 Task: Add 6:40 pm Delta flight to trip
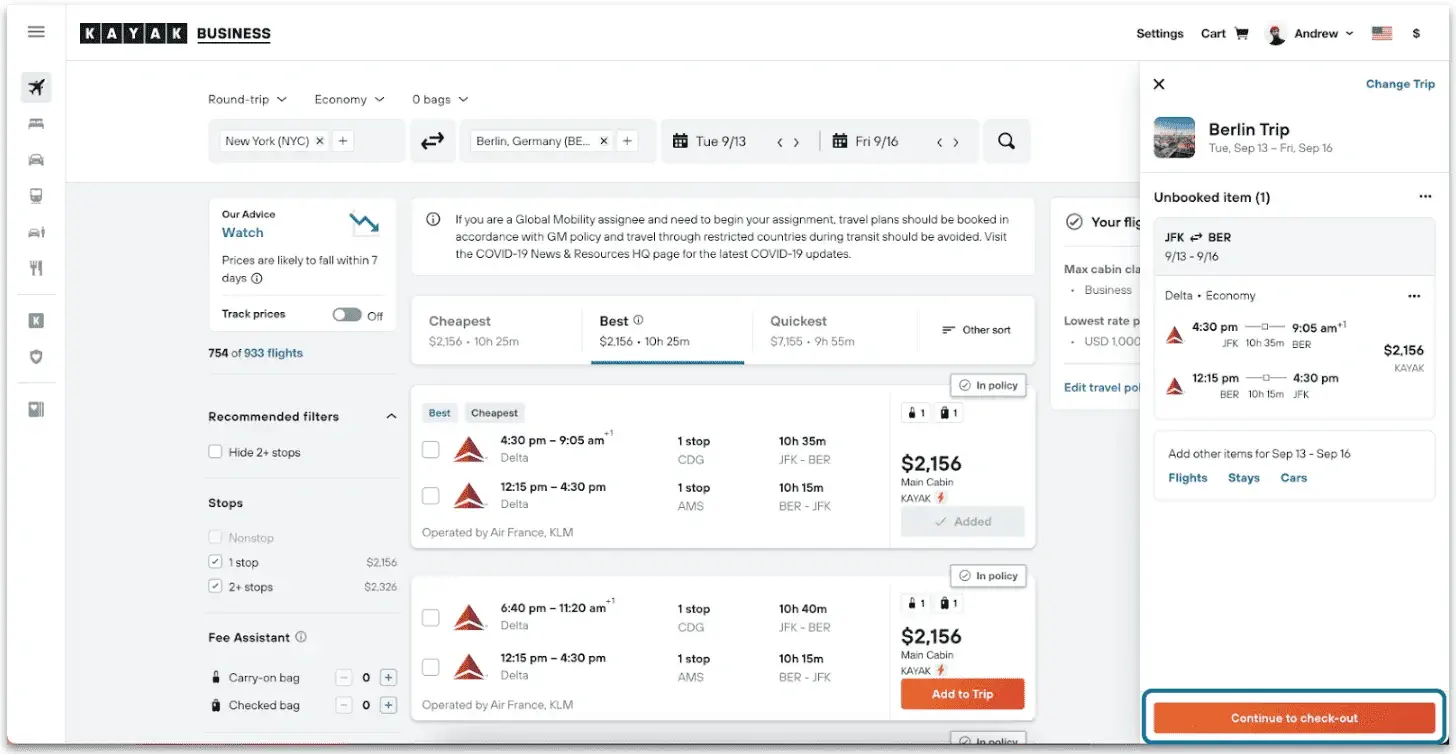pyautogui.click(x=963, y=694)
